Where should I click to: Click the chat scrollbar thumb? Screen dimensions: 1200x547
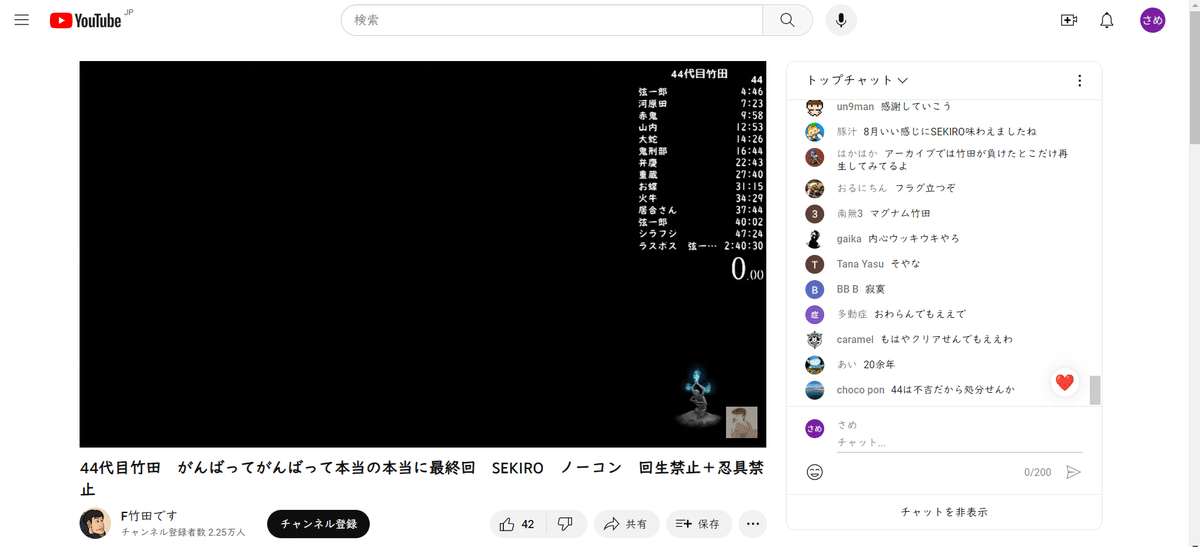tap(1095, 390)
